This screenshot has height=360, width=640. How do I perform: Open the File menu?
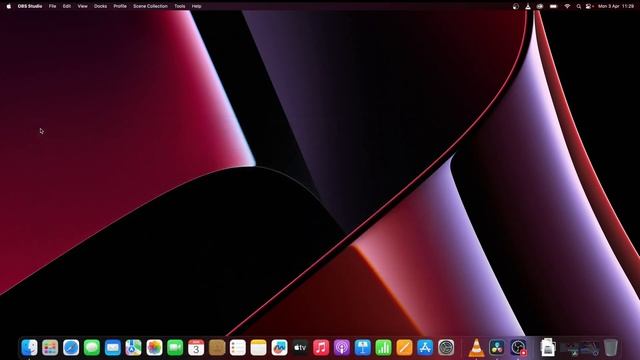coord(53,6)
